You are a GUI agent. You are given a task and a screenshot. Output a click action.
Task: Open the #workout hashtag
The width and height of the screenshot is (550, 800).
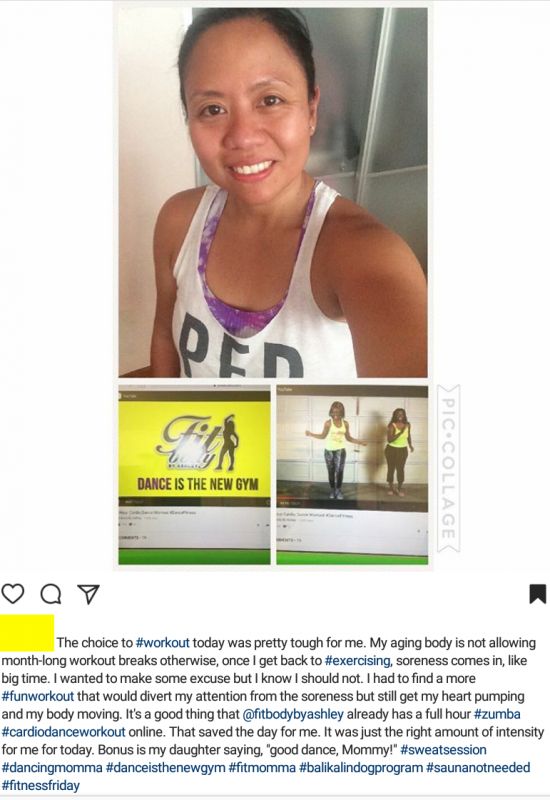point(163,642)
